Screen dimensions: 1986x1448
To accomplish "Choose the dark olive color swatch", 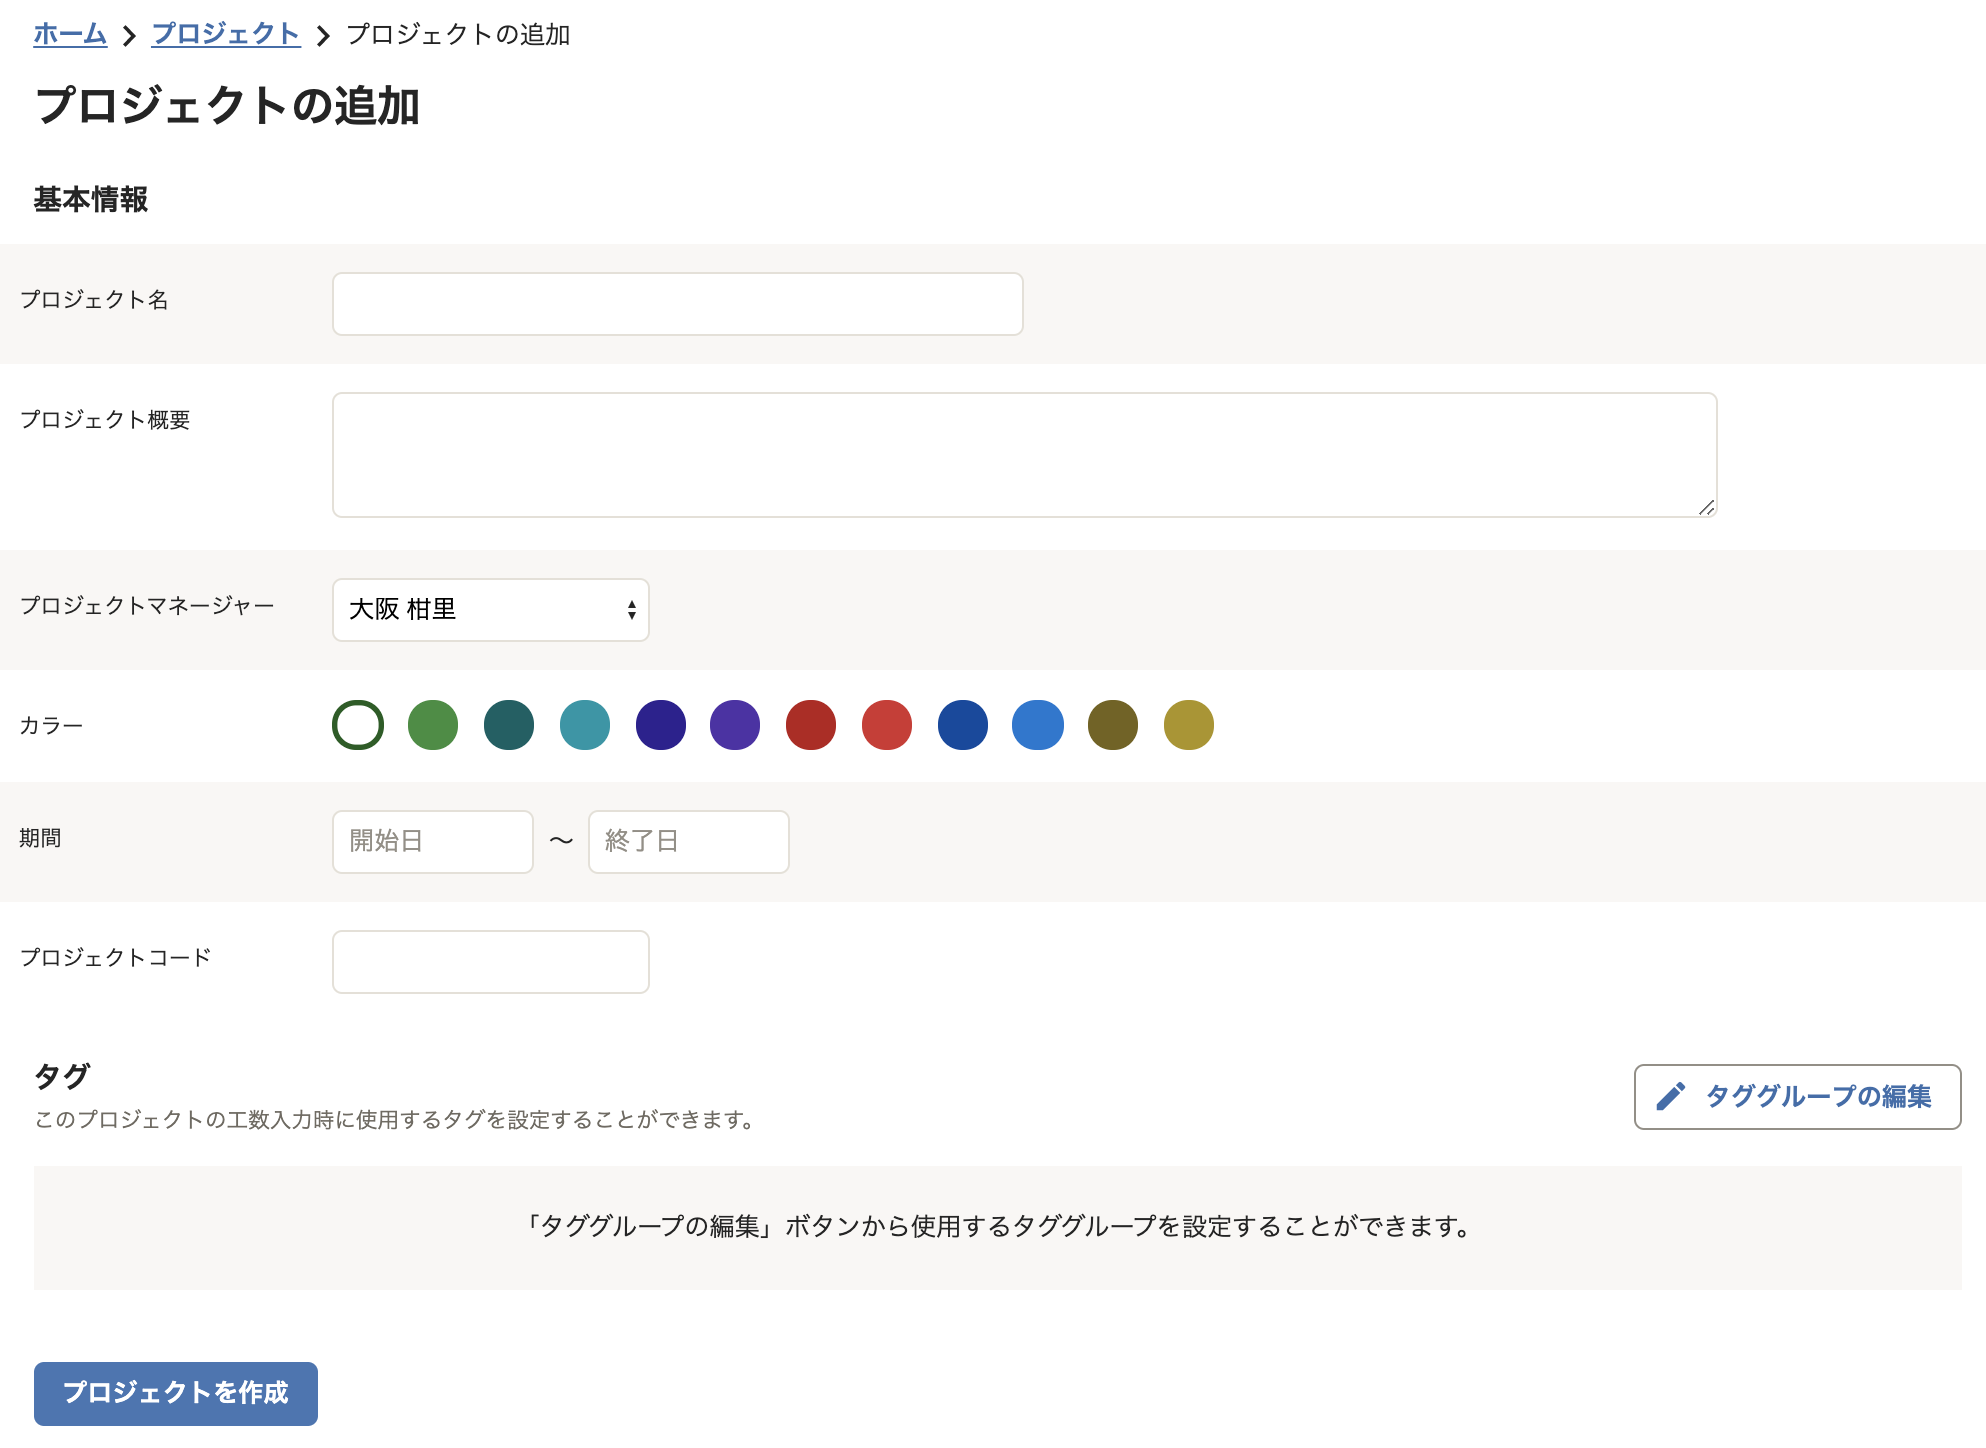I will point(1113,725).
